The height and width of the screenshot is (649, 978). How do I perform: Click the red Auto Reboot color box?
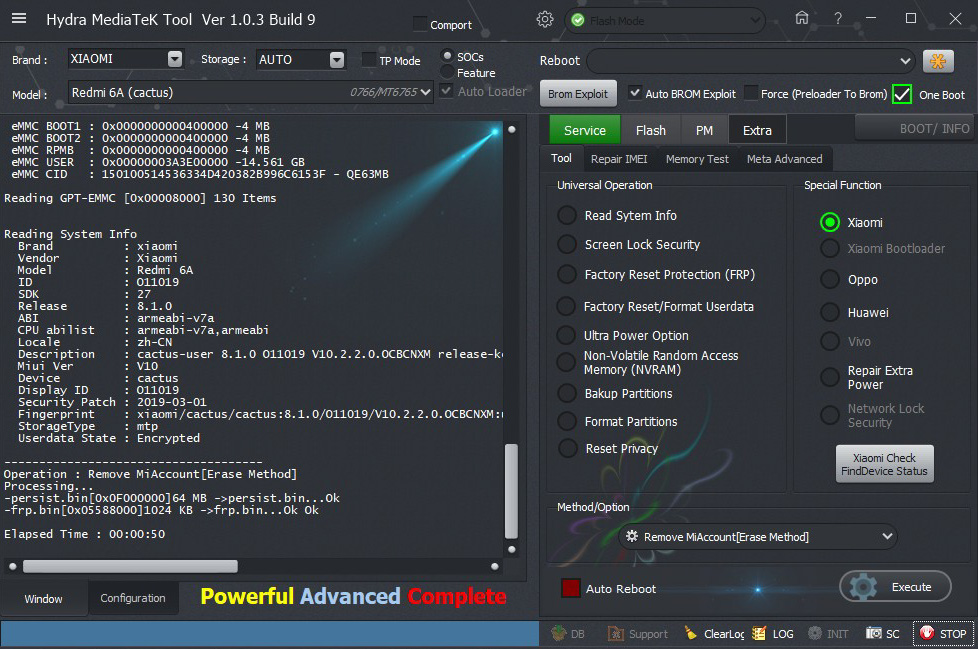tap(571, 589)
